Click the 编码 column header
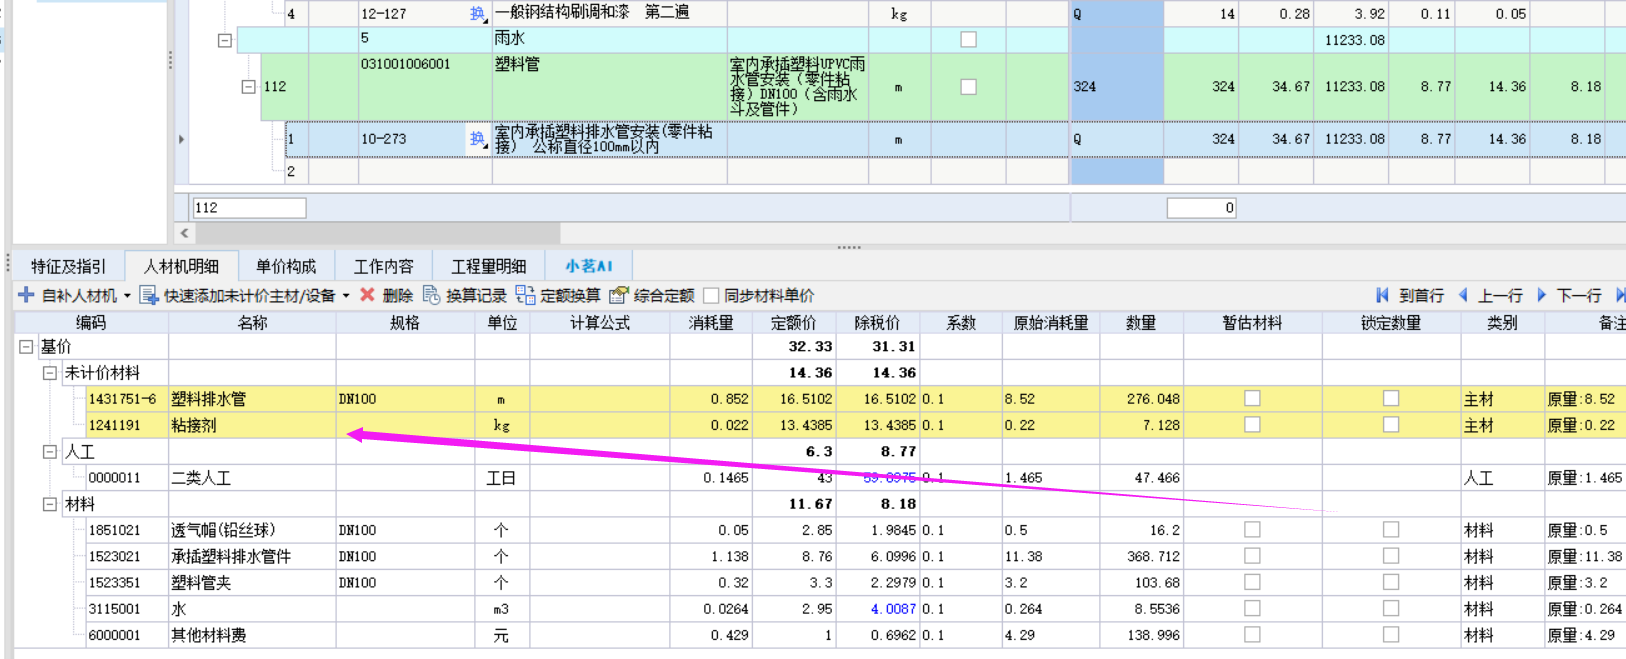Image resolution: width=1626 pixels, height=659 pixels. (91, 323)
